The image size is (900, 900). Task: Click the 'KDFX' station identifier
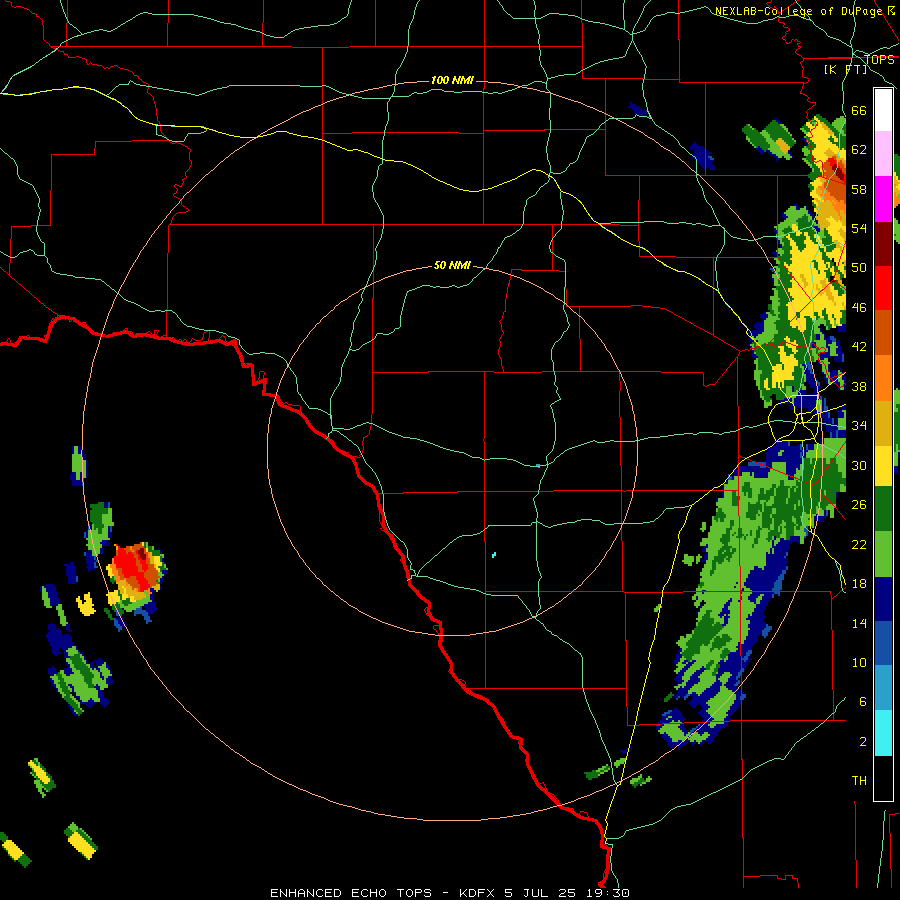pyautogui.click(x=479, y=893)
